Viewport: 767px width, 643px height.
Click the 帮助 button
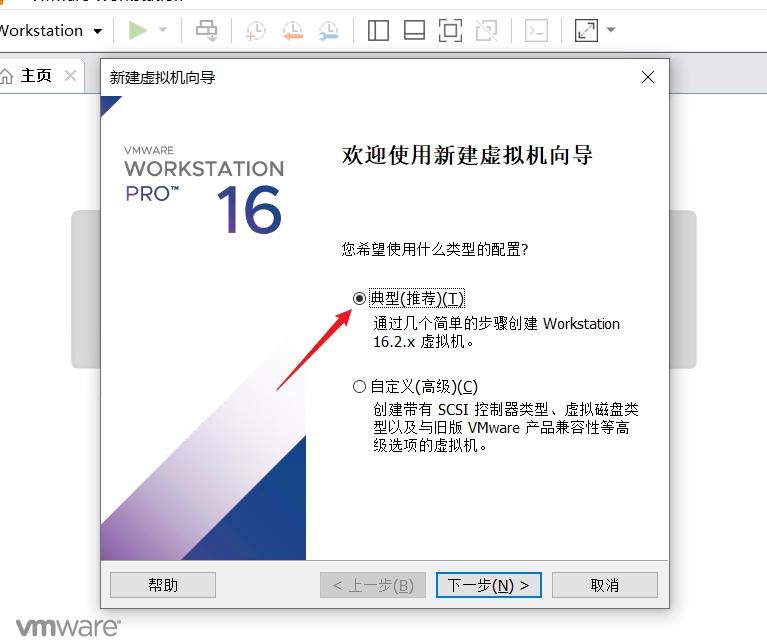pos(163,585)
